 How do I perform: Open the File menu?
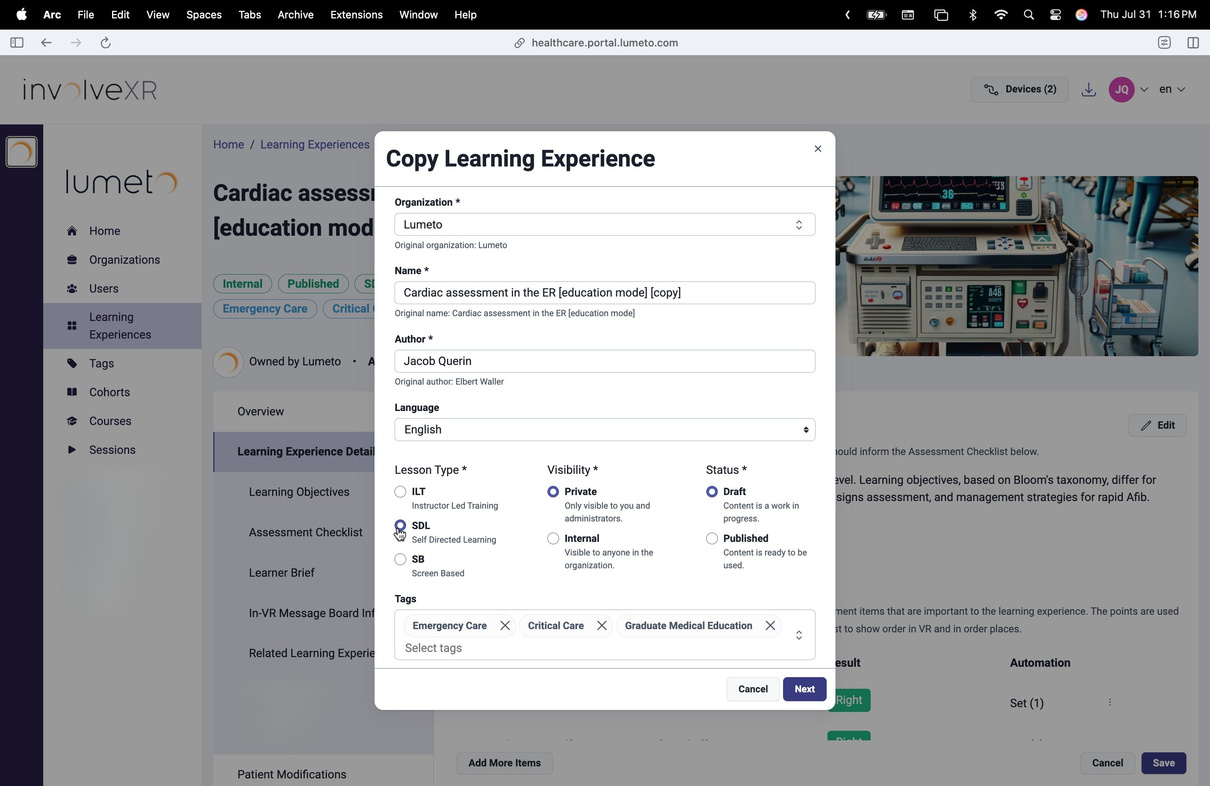coord(86,15)
